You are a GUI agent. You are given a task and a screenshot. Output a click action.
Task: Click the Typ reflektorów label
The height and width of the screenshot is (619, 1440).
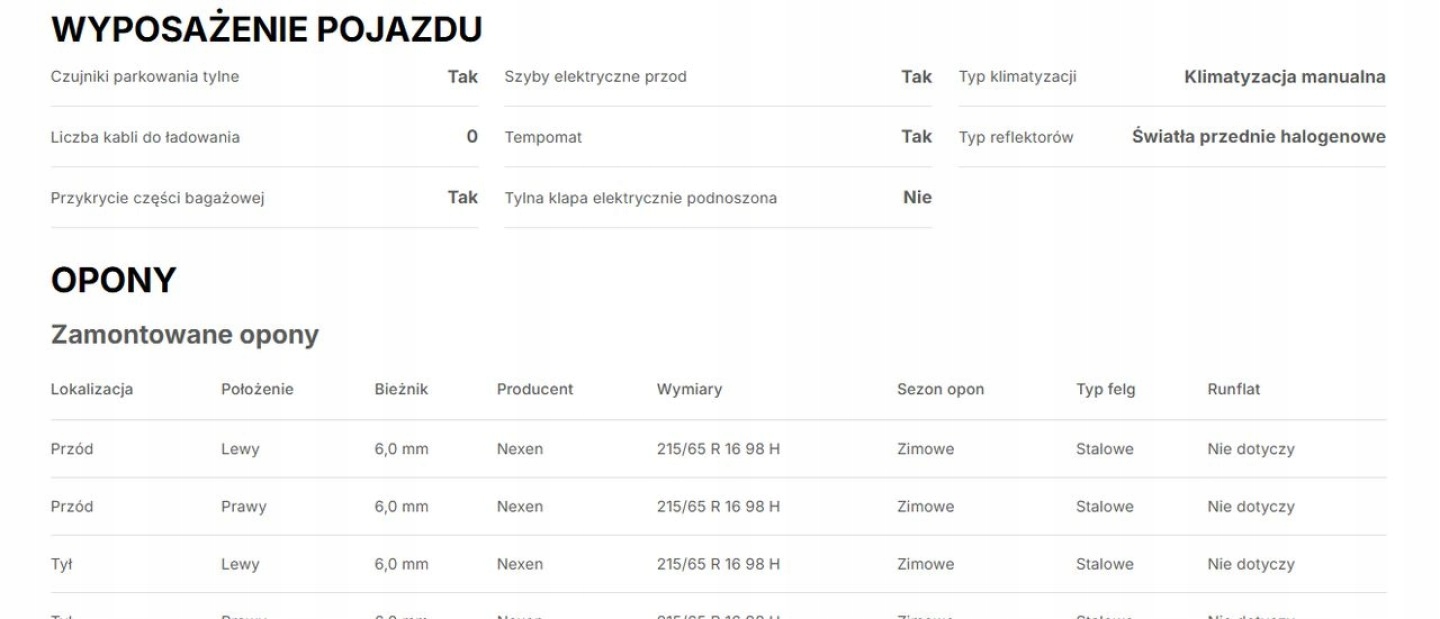pyautogui.click(x=1015, y=137)
